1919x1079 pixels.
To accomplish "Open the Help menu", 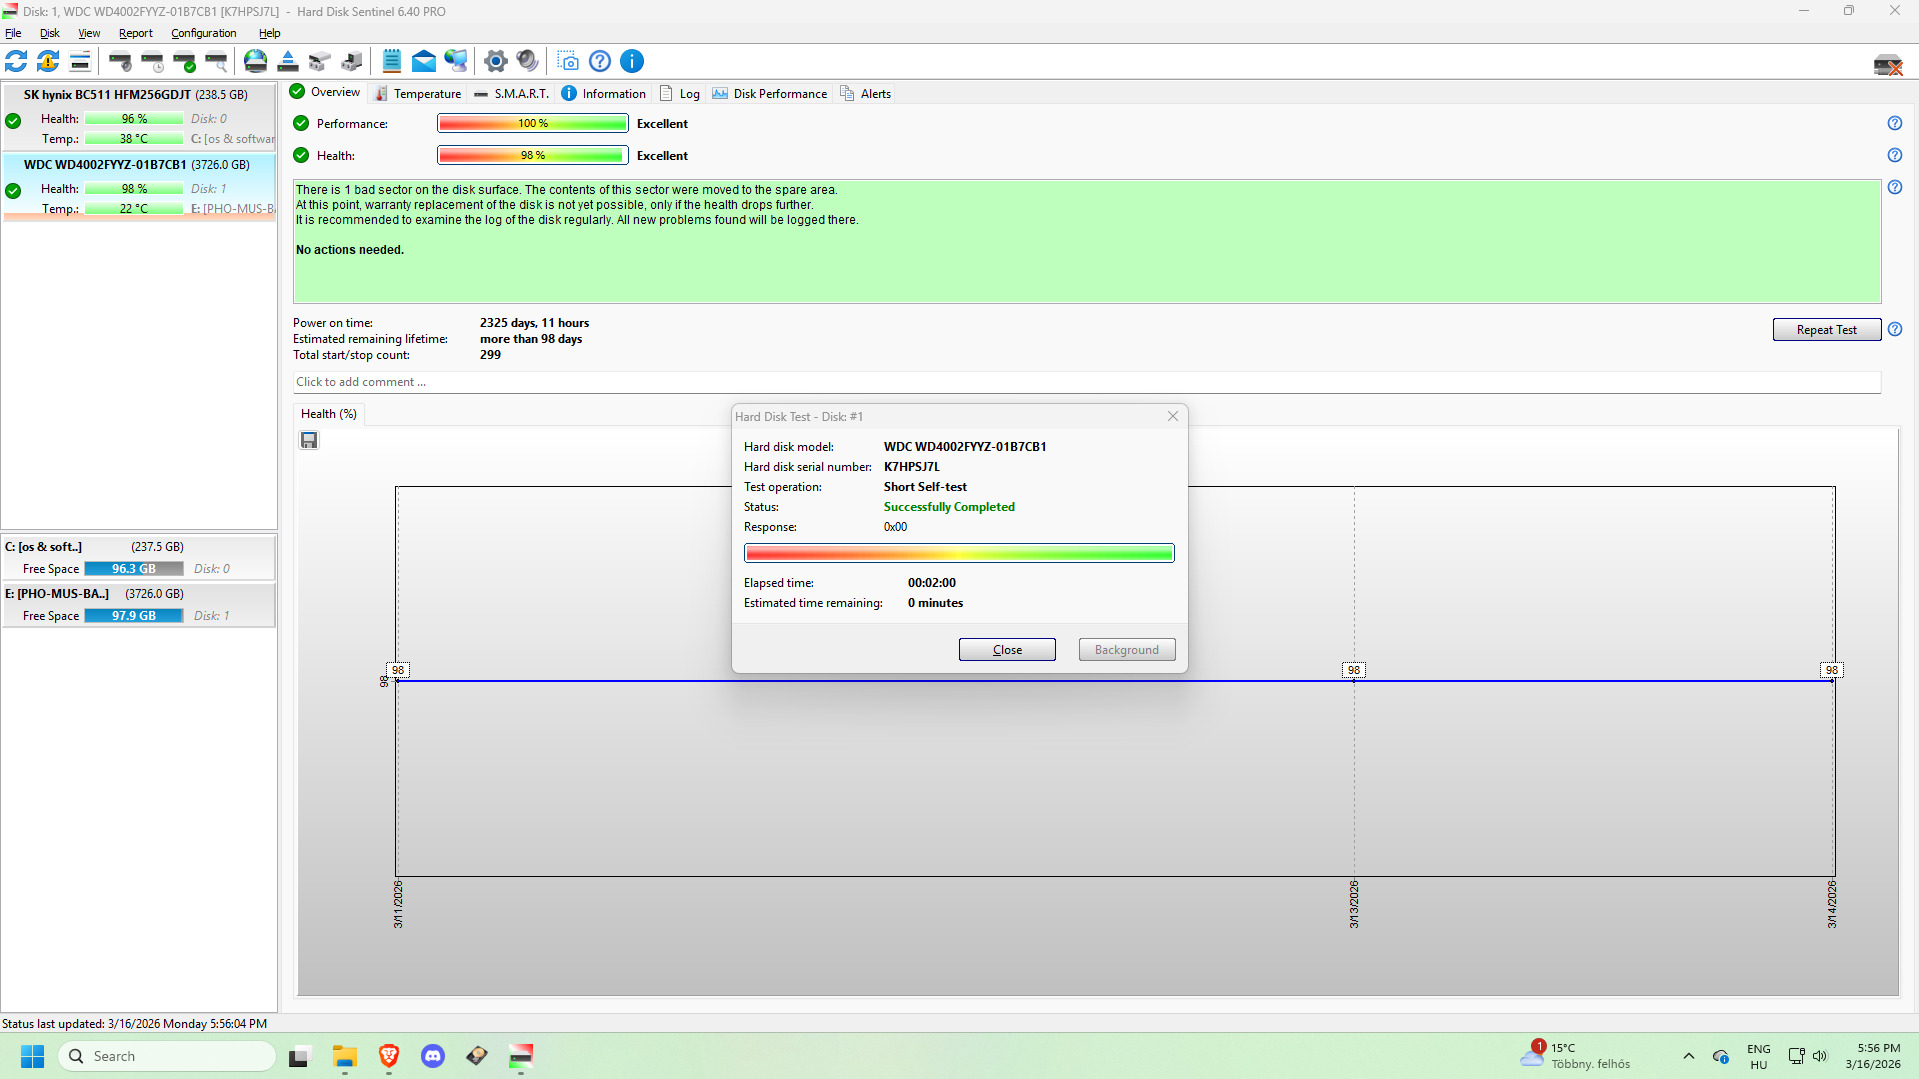I will (x=270, y=33).
